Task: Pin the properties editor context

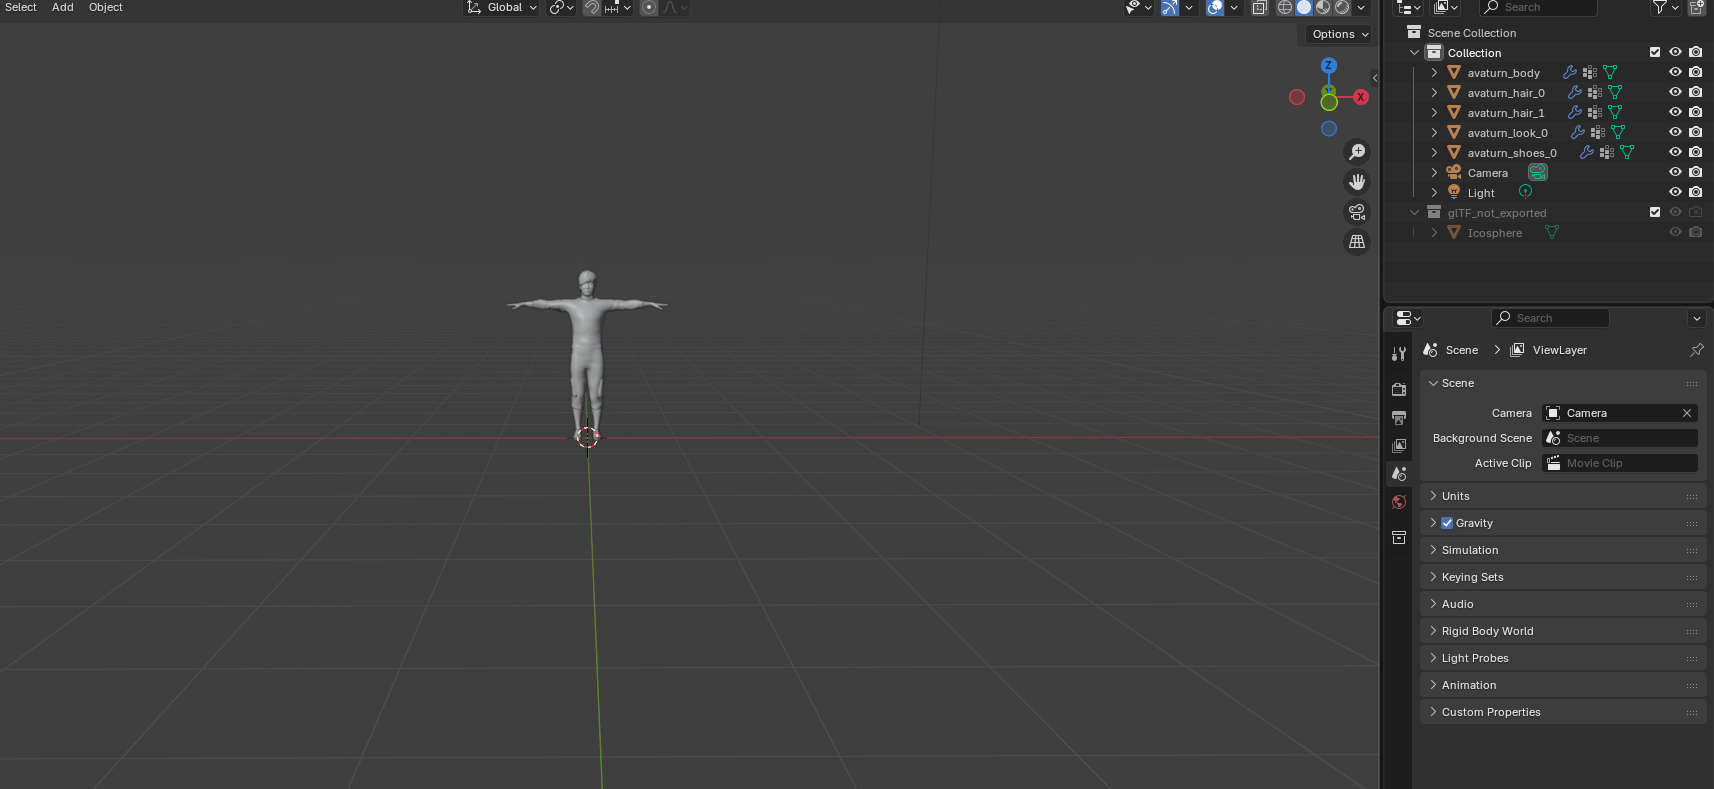Action: (x=1696, y=350)
